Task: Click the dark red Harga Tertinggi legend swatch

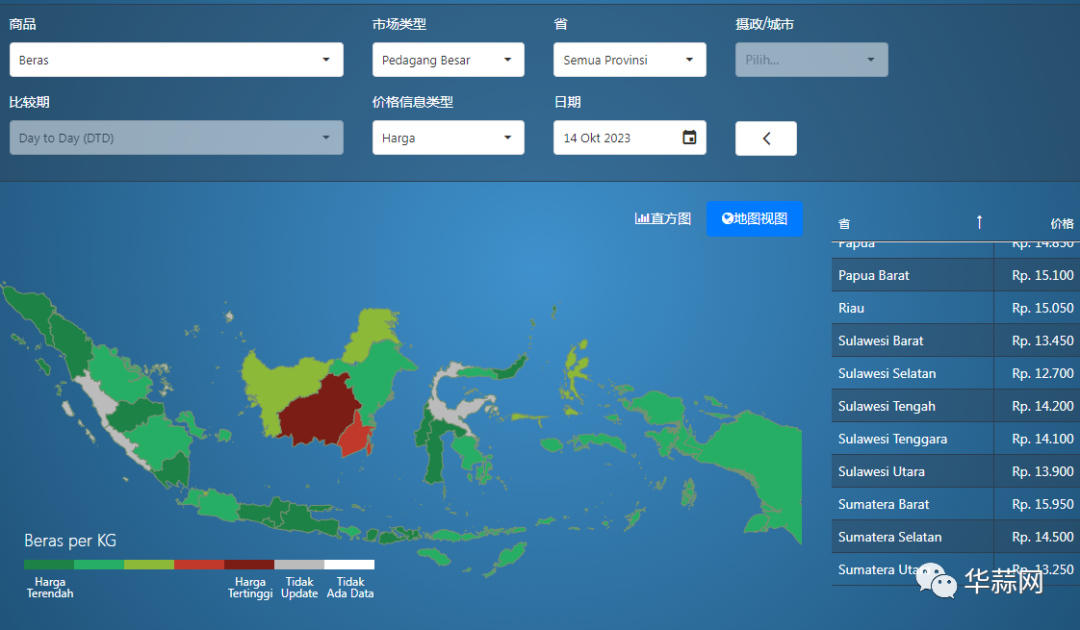Action: (x=249, y=565)
